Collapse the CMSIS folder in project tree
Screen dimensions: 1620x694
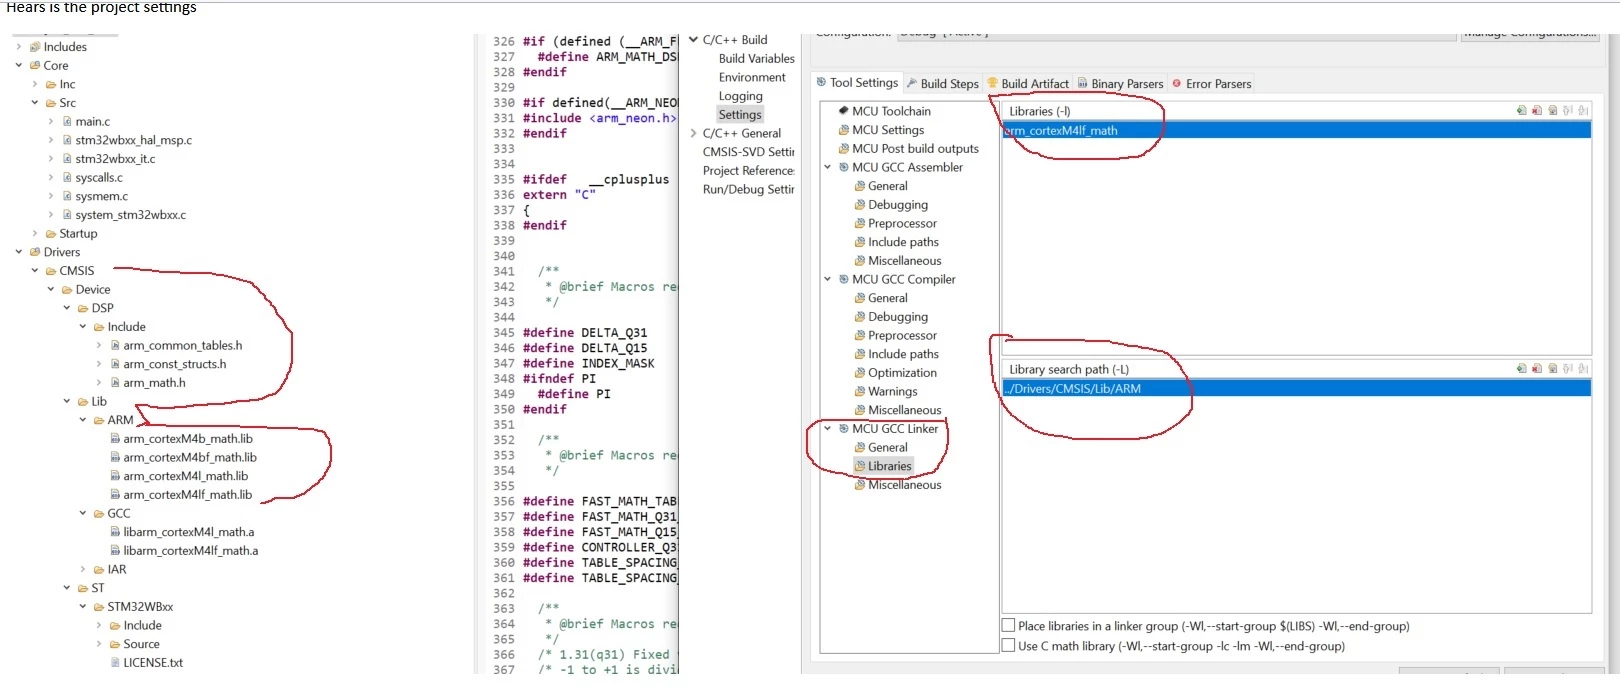coord(35,271)
